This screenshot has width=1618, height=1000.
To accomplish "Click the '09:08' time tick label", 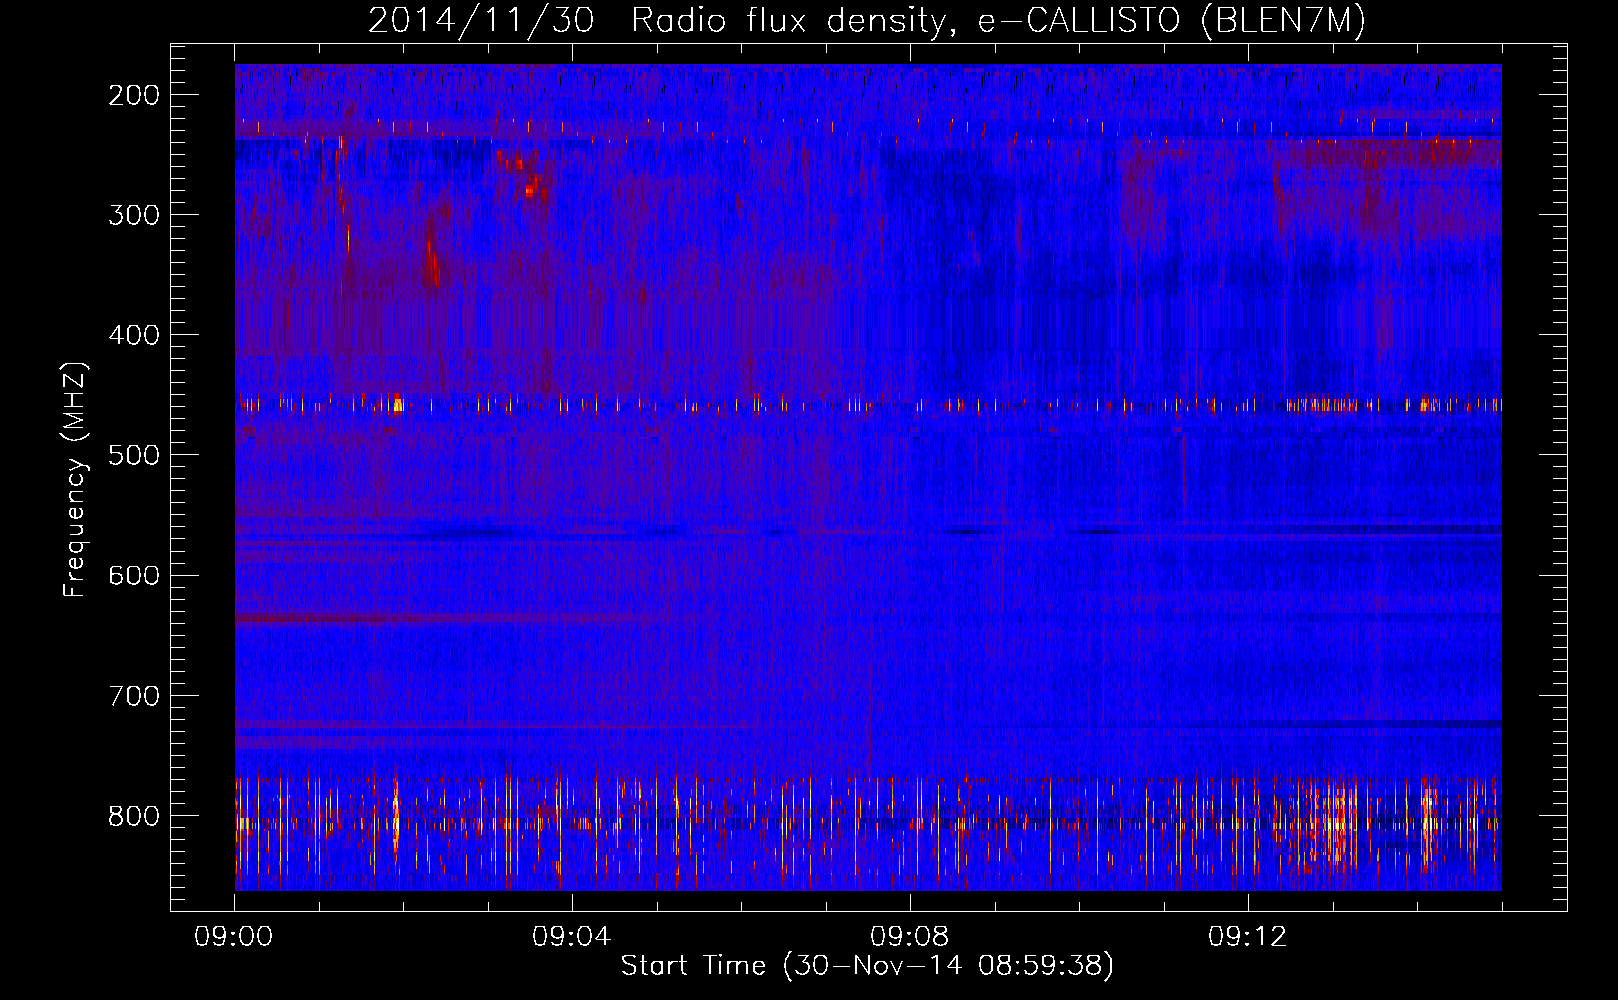I will click(910, 936).
